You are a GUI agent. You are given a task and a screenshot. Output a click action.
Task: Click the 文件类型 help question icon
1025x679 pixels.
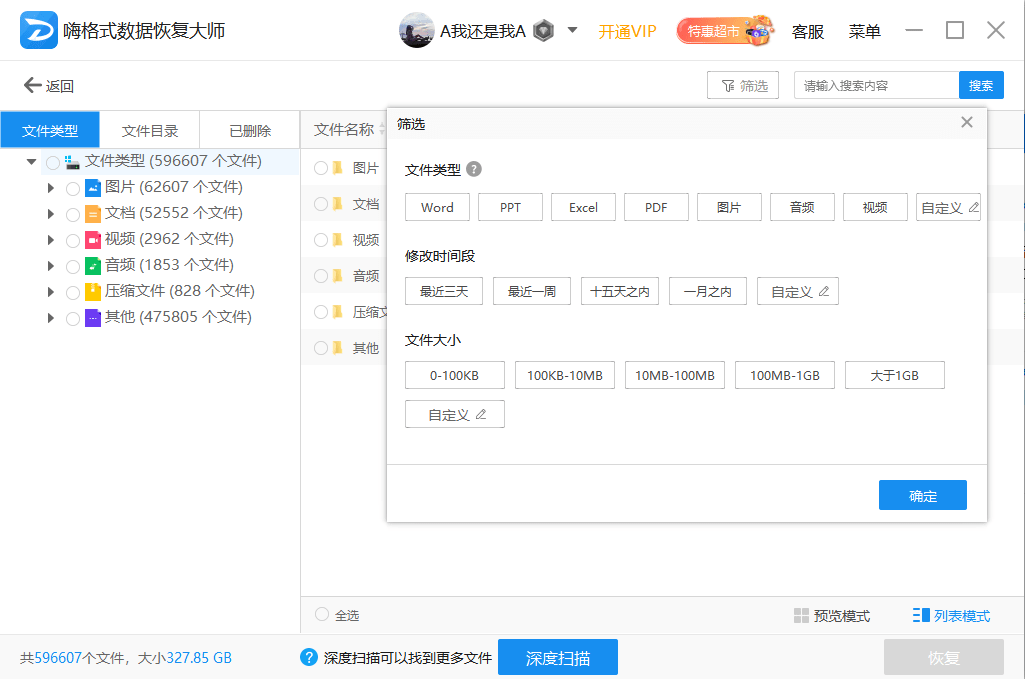tap(474, 169)
